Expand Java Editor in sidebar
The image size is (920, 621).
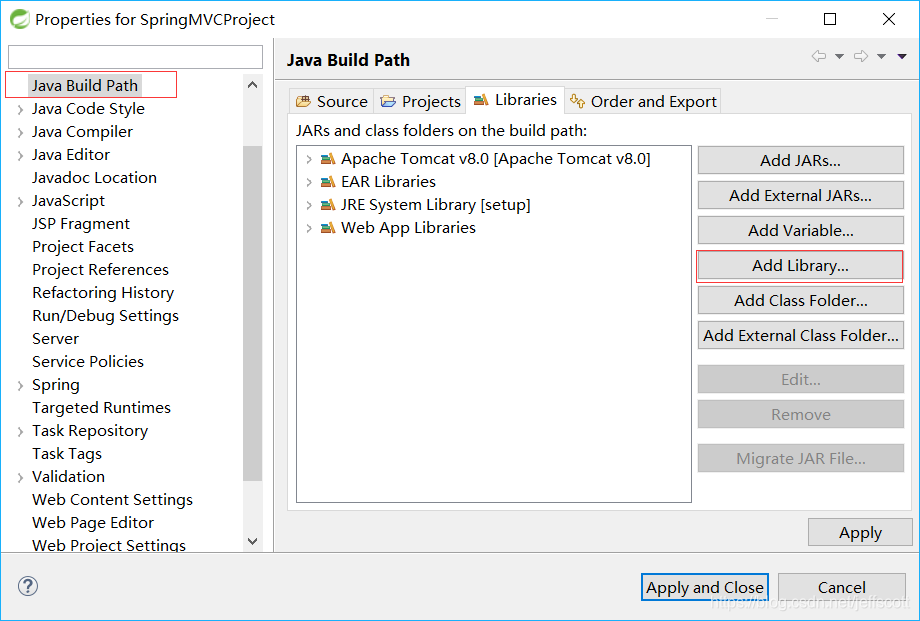pos(20,155)
